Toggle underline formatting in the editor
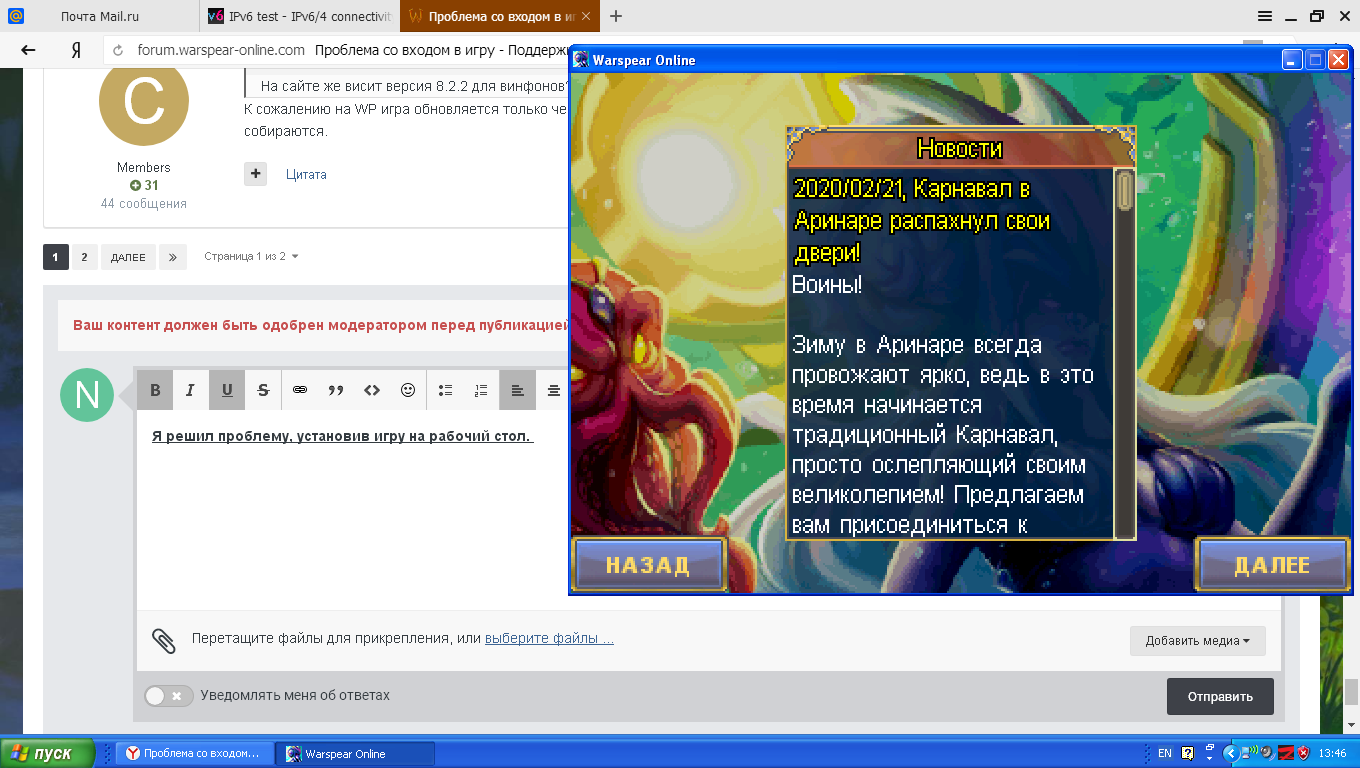This screenshot has width=1360, height=768. [x=227, y=390]
